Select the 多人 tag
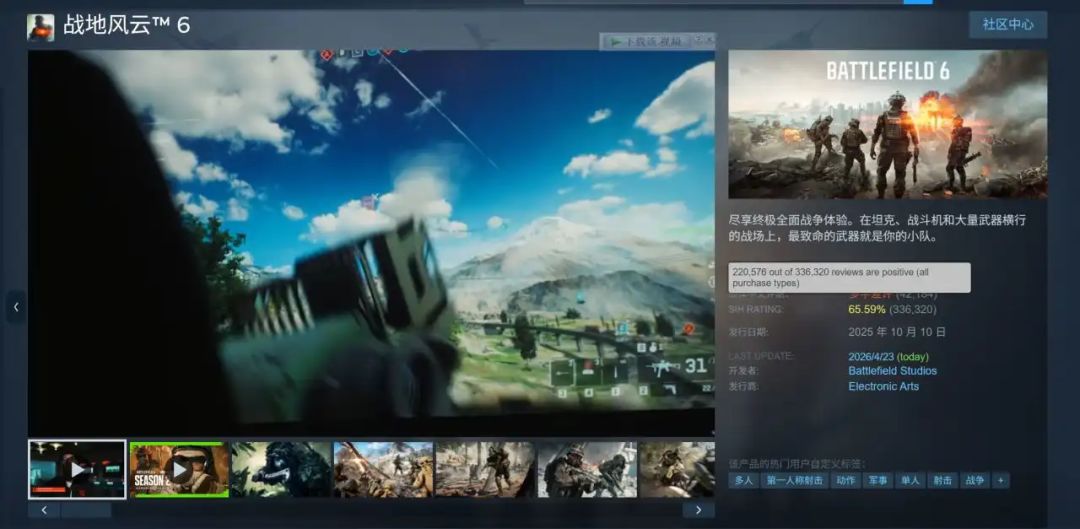 point(744,480)
